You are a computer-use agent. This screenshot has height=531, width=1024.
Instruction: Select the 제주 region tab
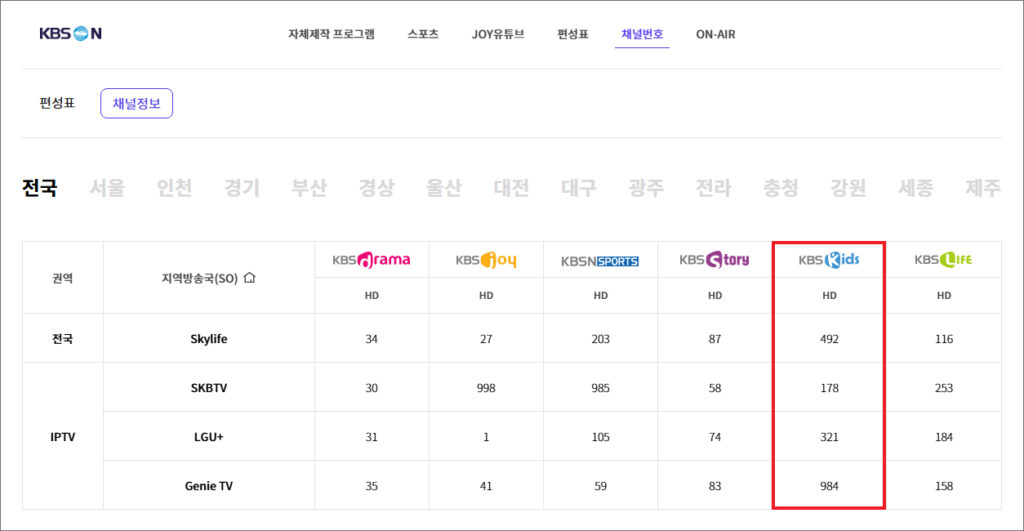(x=983, y=188)
